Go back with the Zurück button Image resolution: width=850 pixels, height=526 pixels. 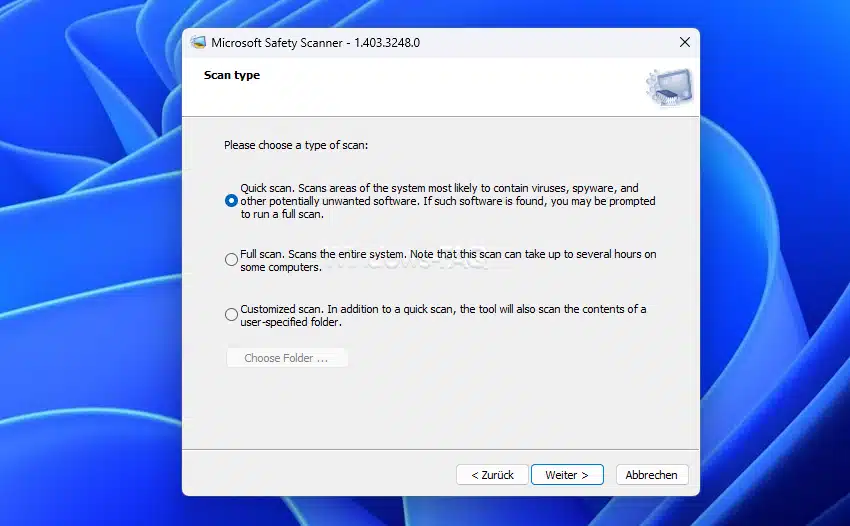(x=492, y=475)
